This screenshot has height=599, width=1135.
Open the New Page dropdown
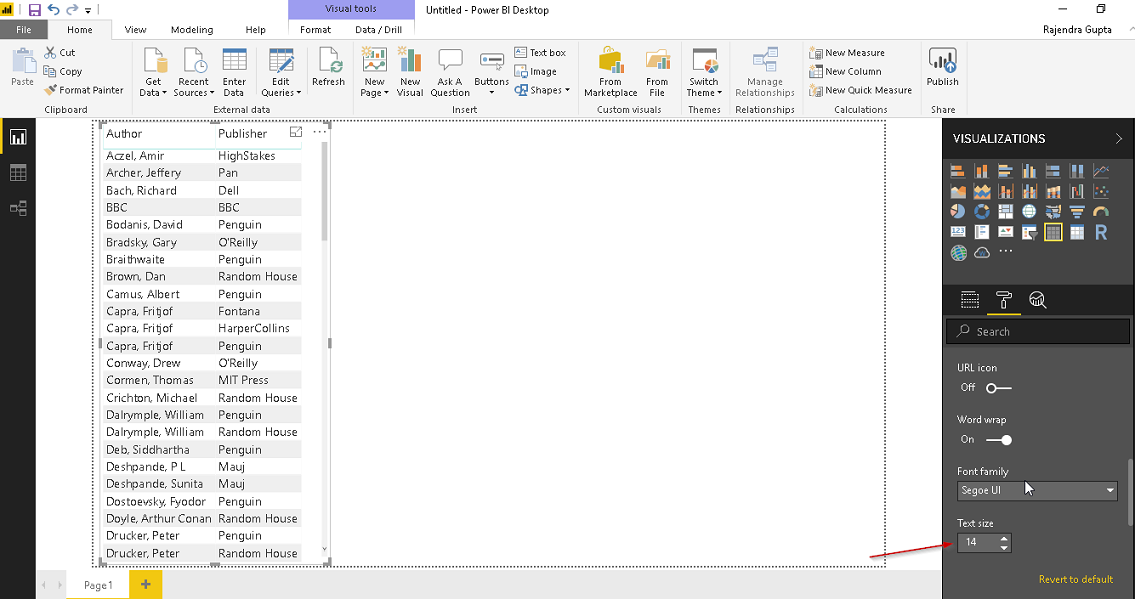coord(375,73)
